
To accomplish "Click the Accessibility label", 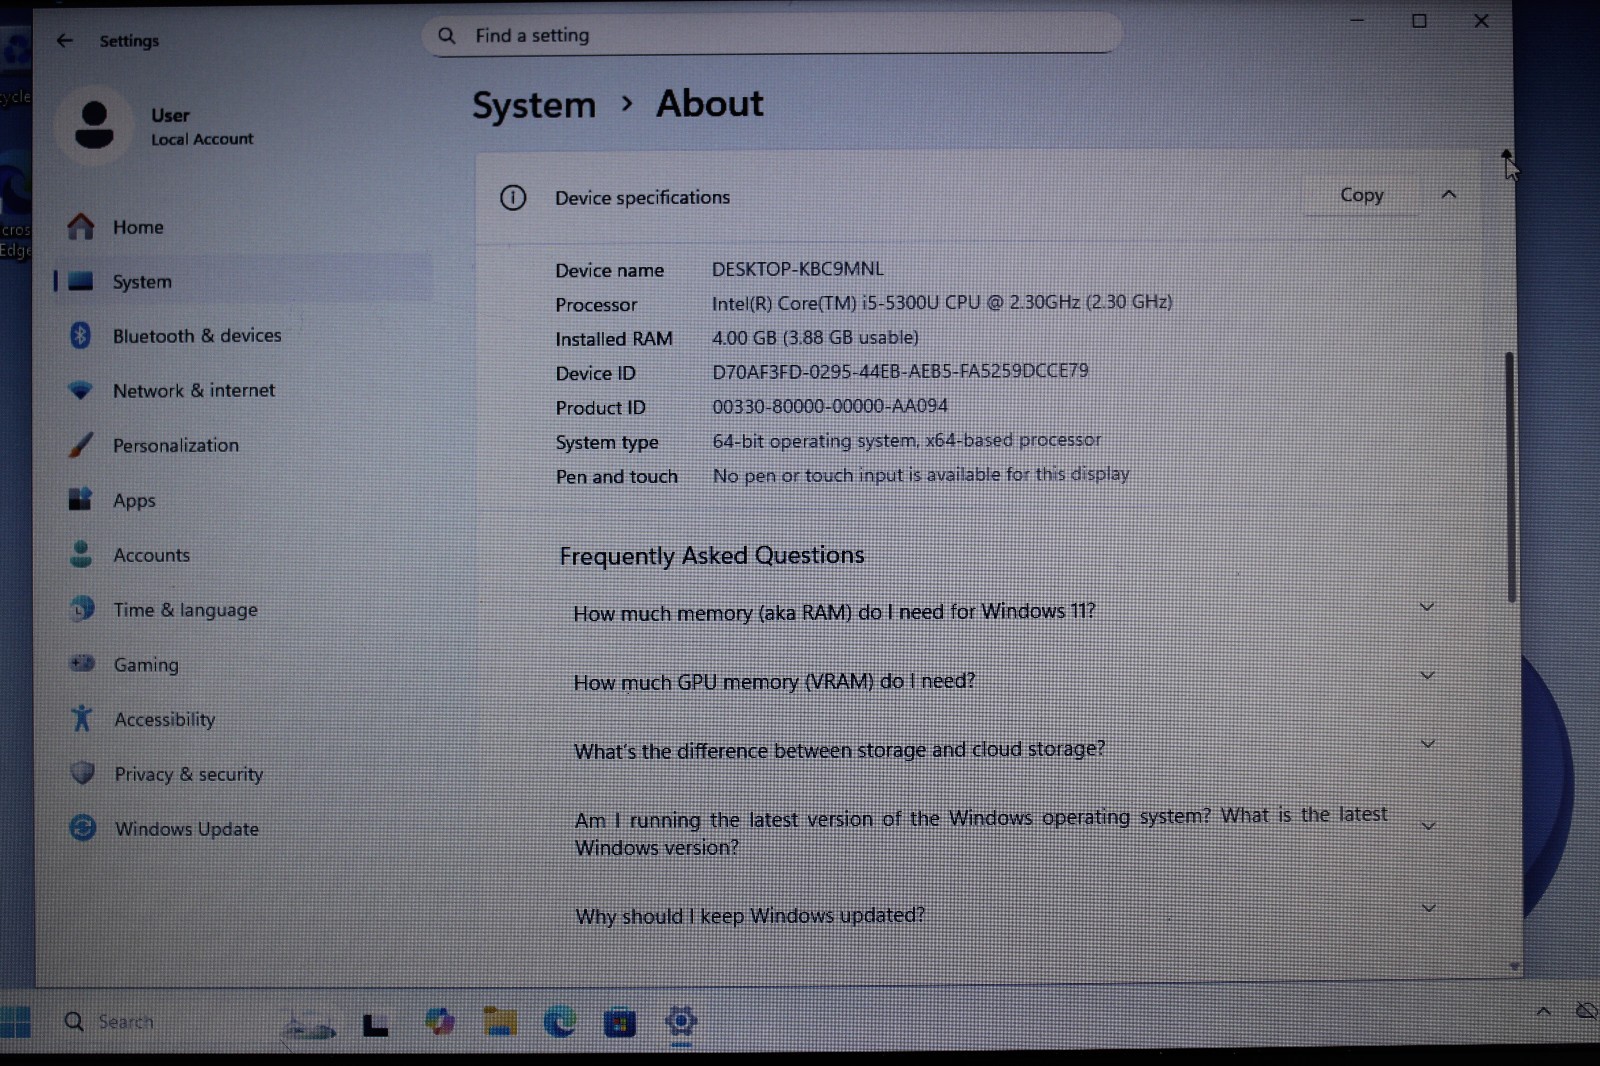I will tap(164, 719).
